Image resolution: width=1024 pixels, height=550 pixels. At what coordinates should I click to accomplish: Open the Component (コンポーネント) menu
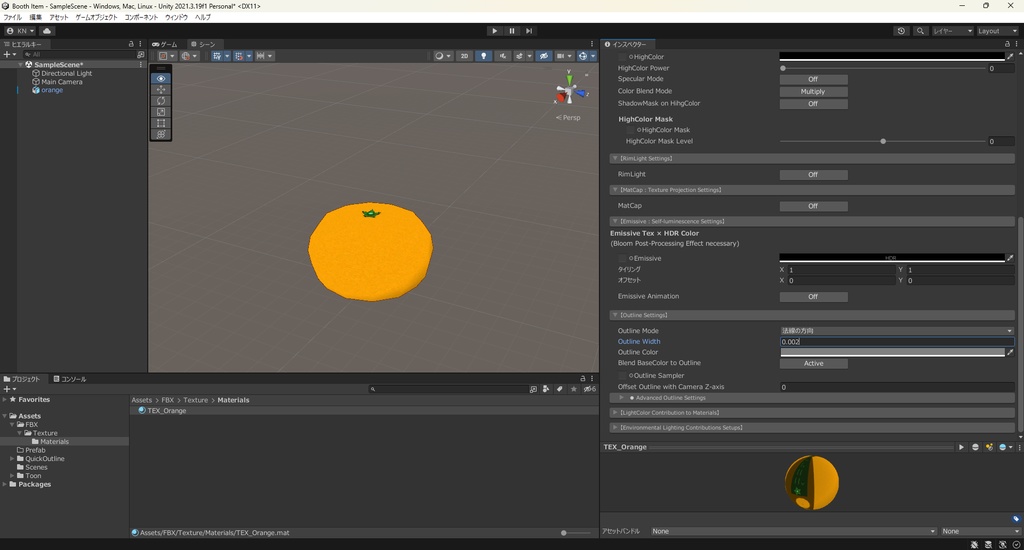point(141,18)
